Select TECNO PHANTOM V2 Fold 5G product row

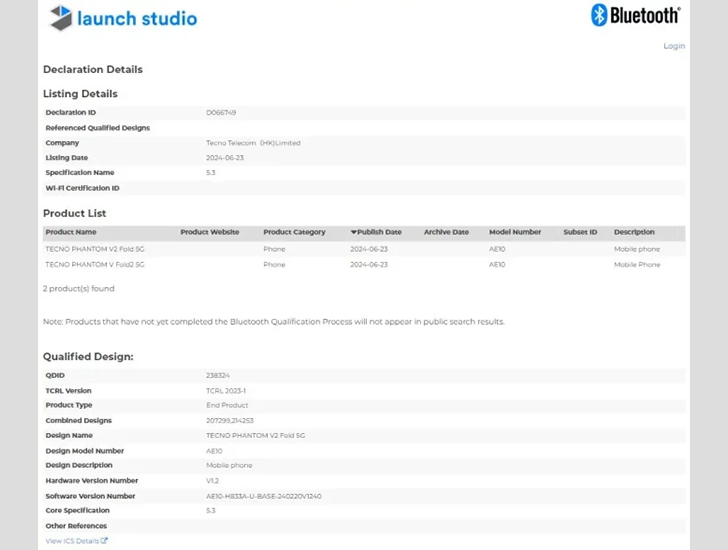364,249
